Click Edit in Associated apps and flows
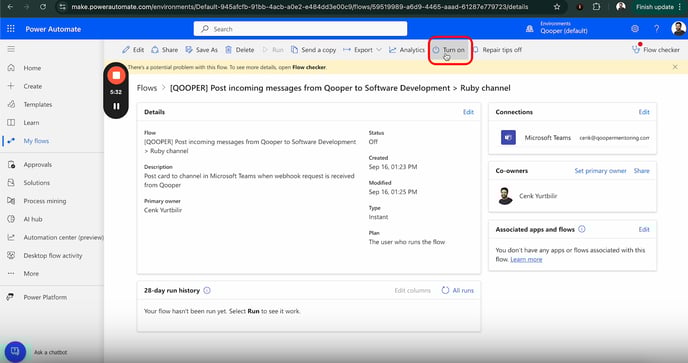 (644, 230)
